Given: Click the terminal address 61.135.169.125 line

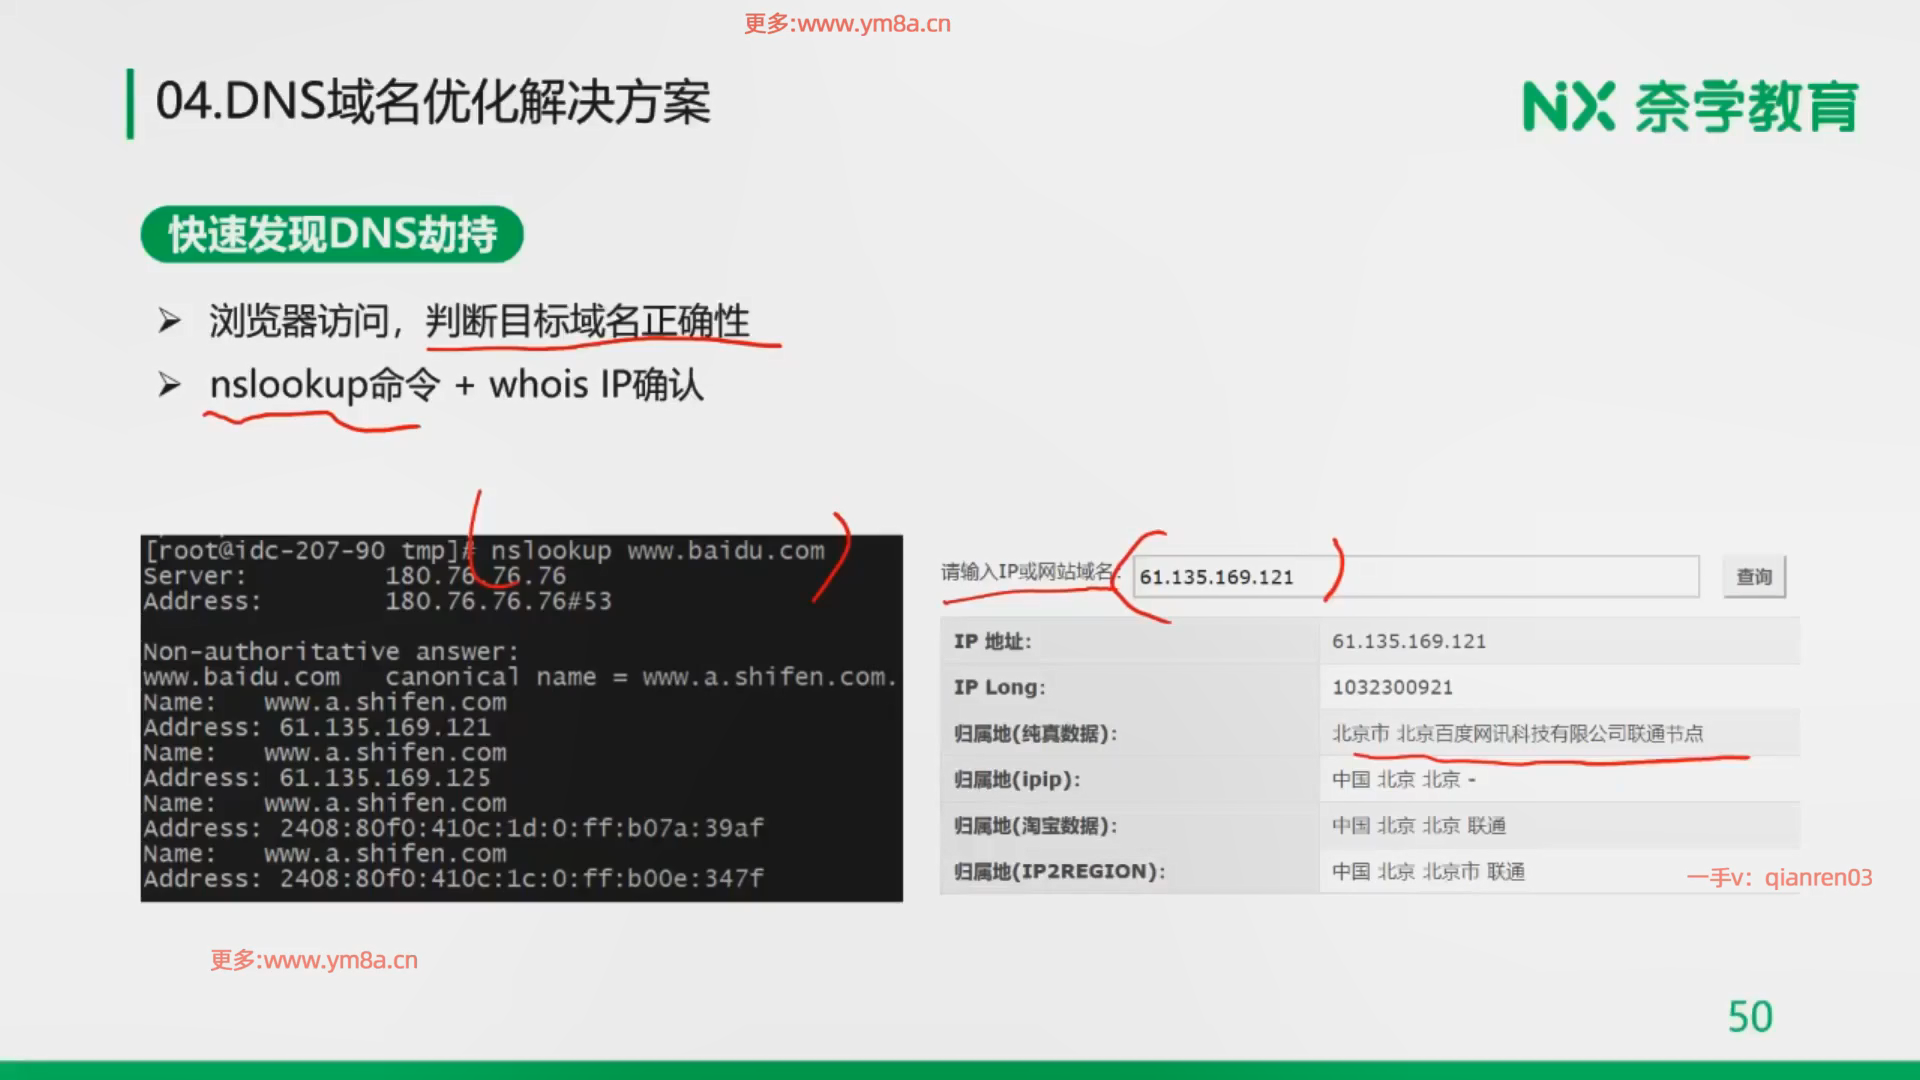Looking at the screenshot, I should click(x=317, y=778).
